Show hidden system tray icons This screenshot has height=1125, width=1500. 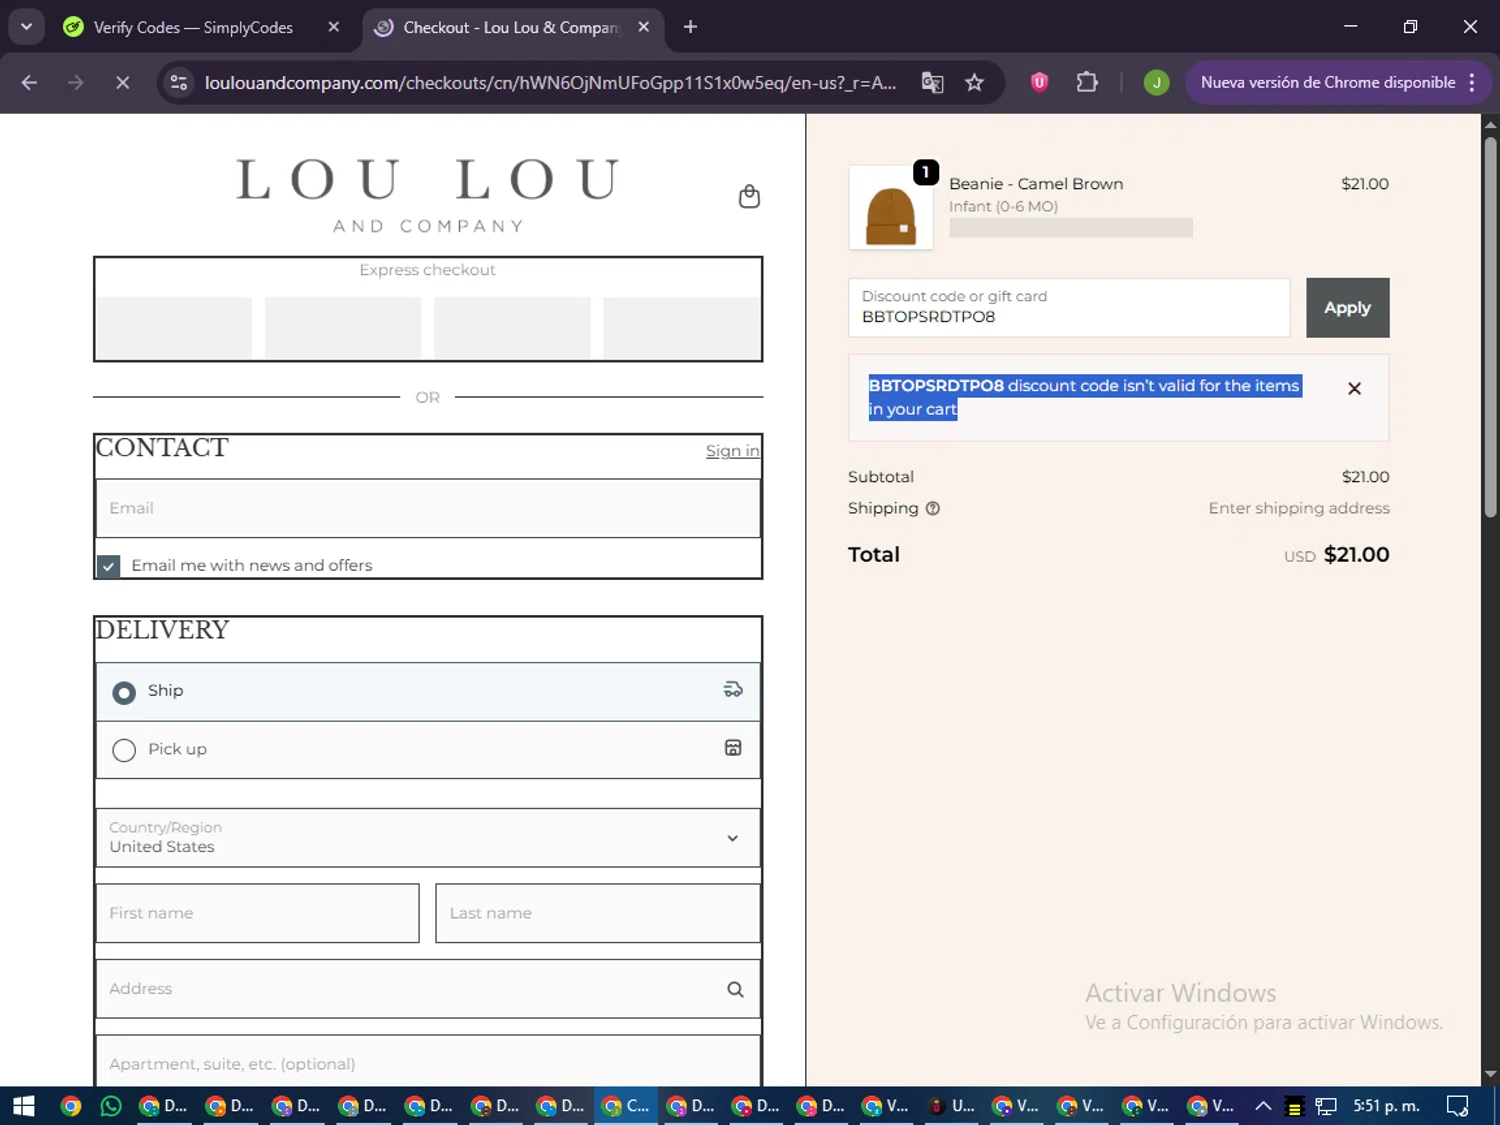[1263, 1106]
